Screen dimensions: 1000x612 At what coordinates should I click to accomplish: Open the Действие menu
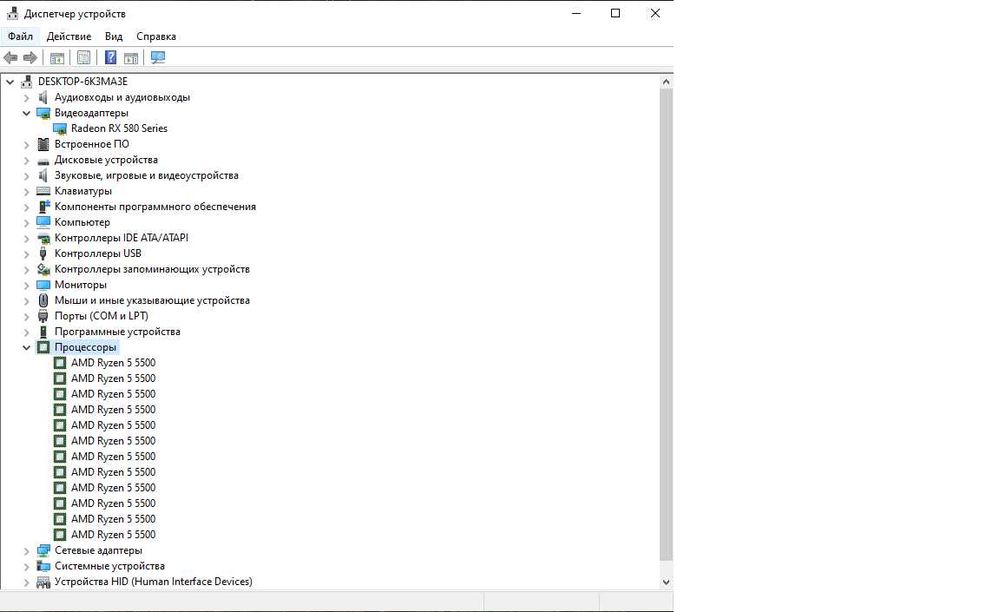click(x=69, y=36)
